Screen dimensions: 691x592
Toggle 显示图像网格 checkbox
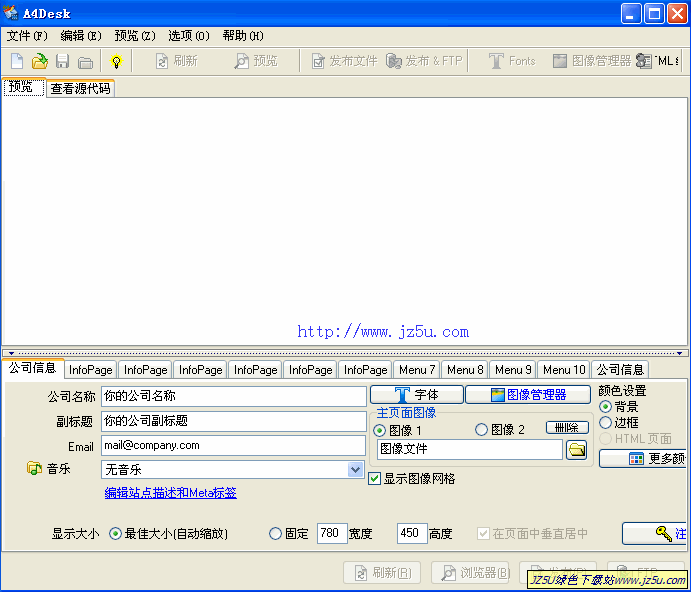(x=375, y=479)
